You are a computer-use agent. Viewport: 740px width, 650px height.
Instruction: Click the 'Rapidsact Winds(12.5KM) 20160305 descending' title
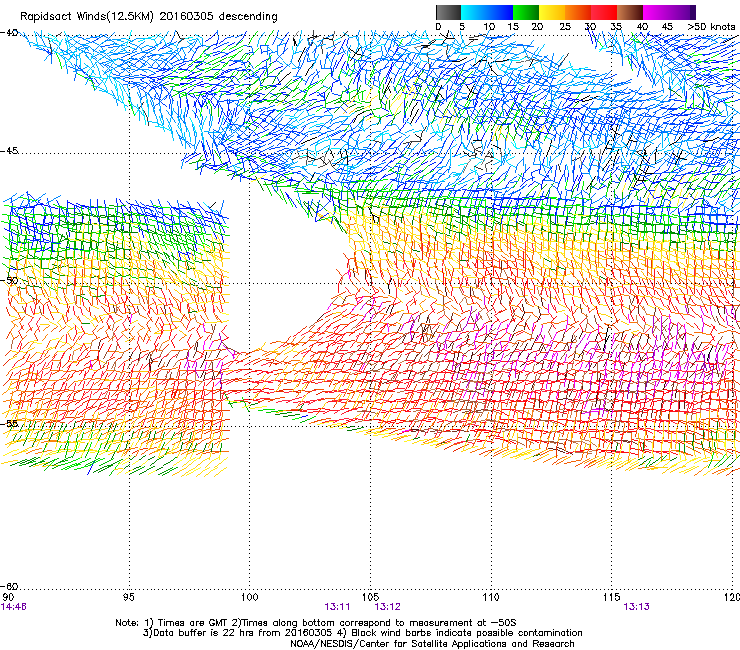point(149,17)
